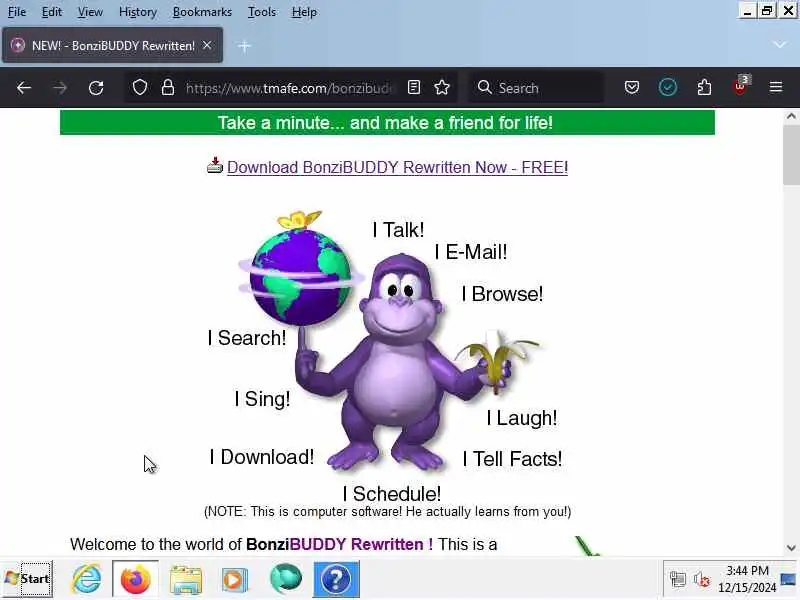800x600 pixels.
Task: Click the 'I Download!' text
Action: point(262,457)
